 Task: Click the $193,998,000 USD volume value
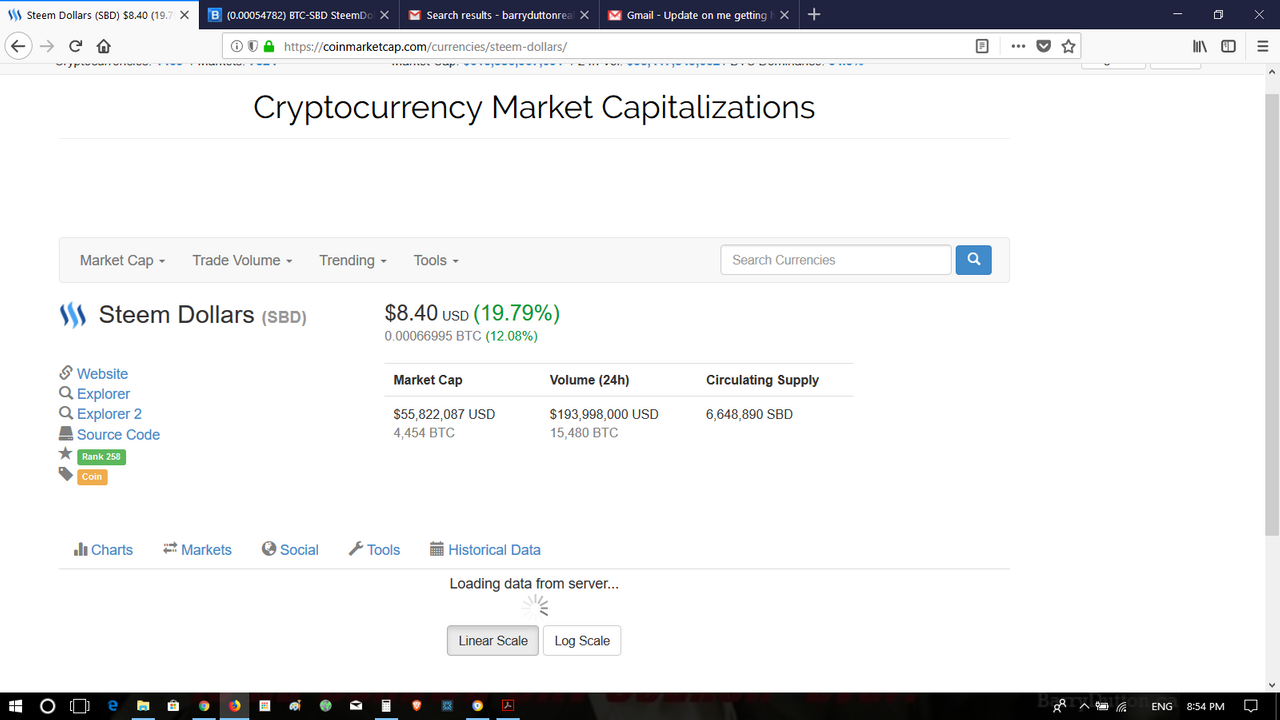point(604,414)
